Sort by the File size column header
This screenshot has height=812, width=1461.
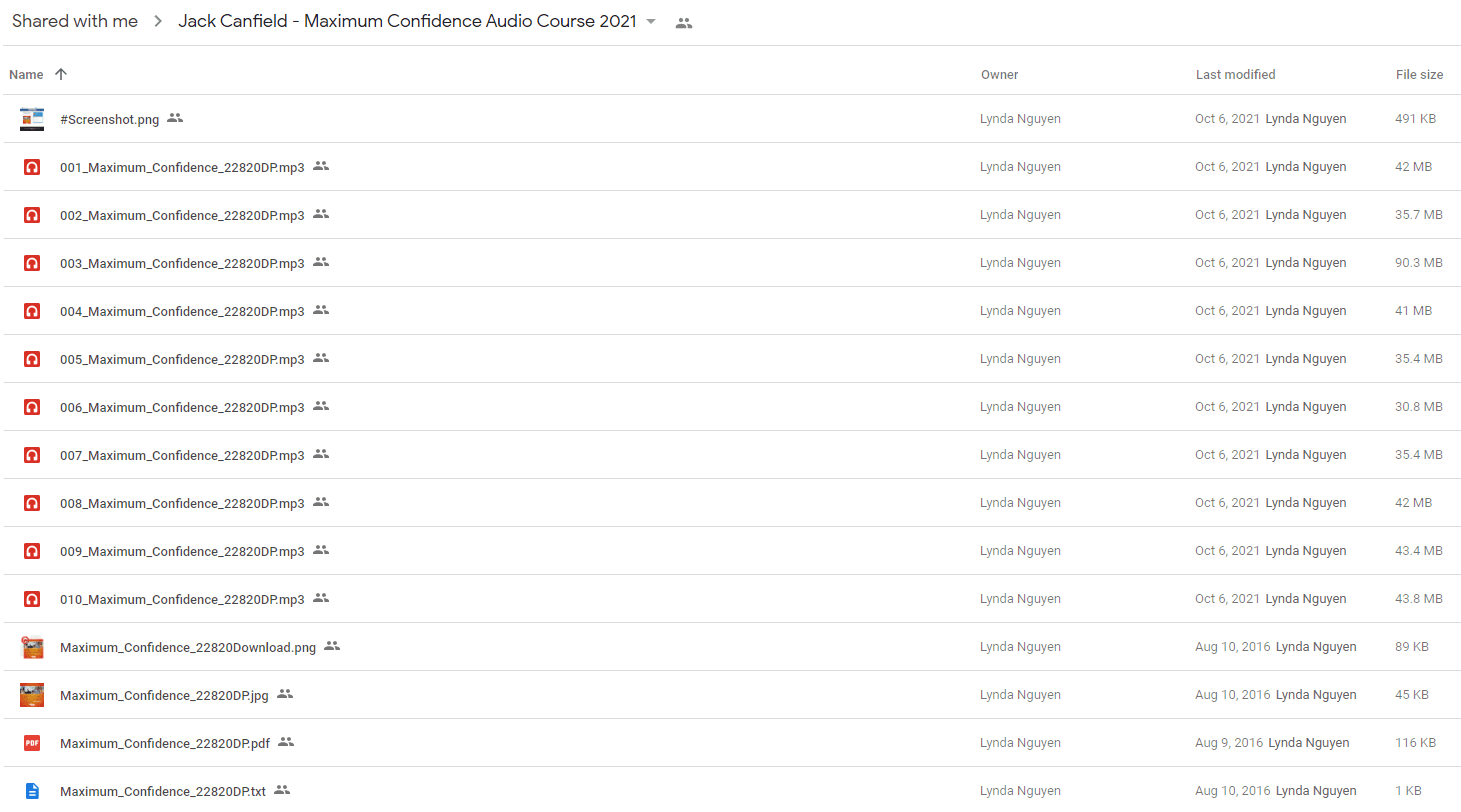pyautogui.click(x=1419, y=75)
